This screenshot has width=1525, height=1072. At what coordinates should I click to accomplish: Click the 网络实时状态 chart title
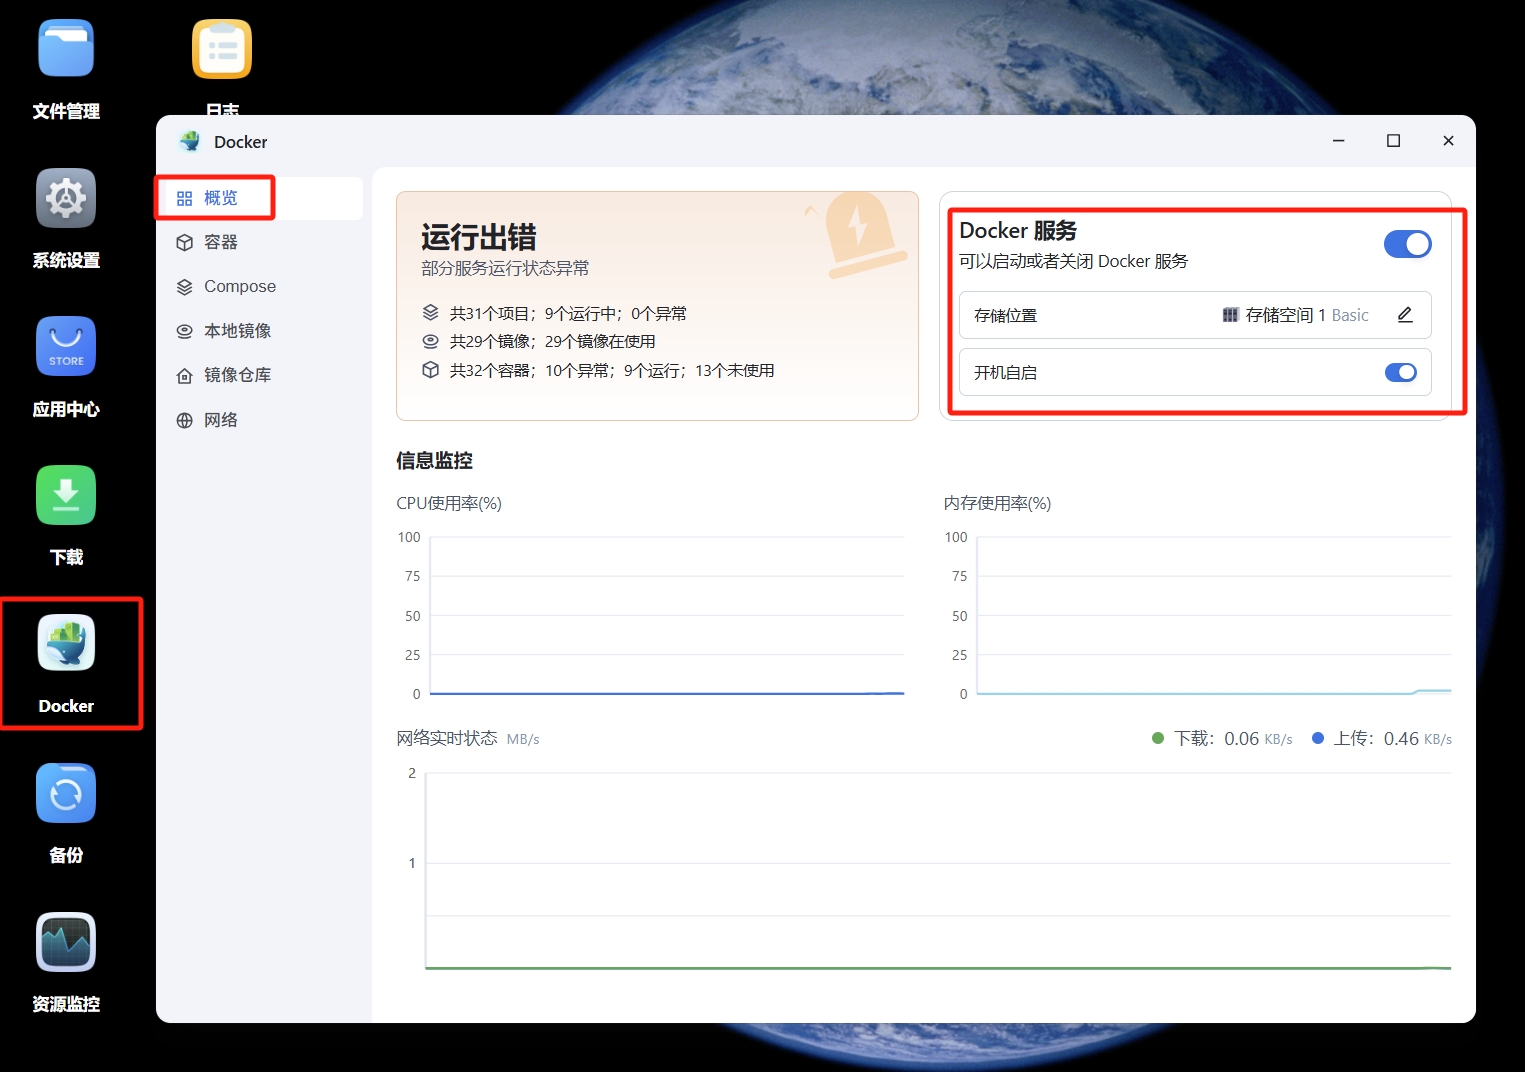click(x=446, y=738)
